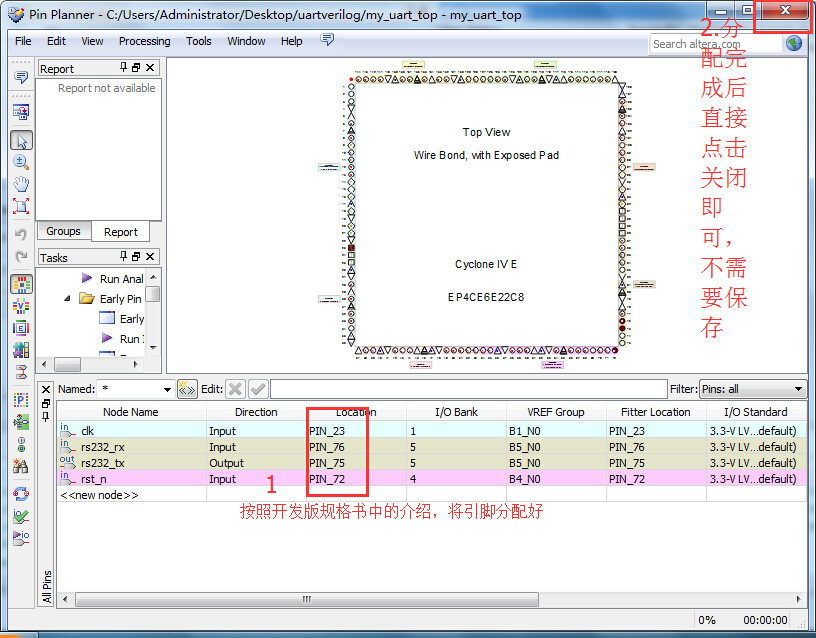Click the io purple play arrow icon
The height and width of the screenshot is (638, 816).
tap(21, 537)
